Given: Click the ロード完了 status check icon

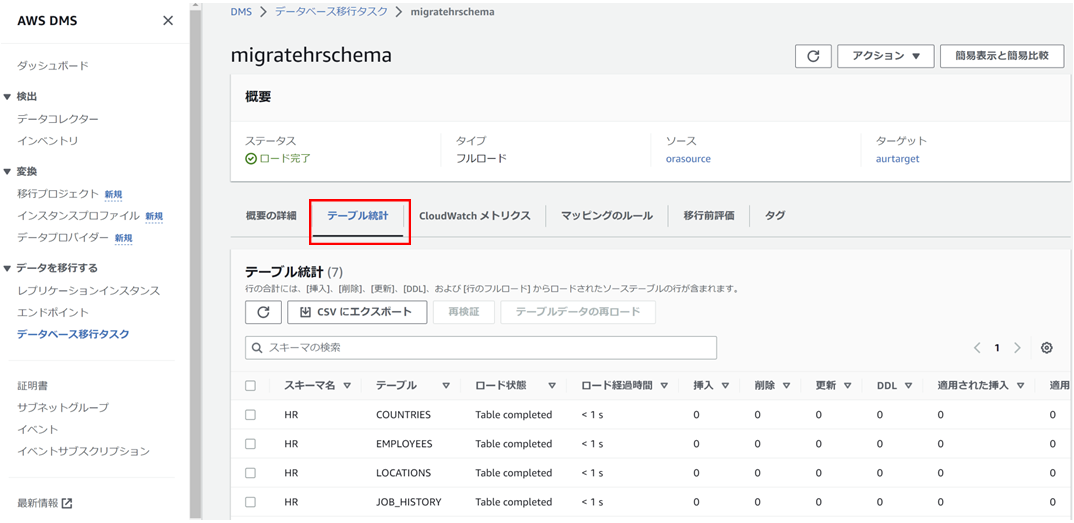Looking at the screenshot, I should [251, 159].
